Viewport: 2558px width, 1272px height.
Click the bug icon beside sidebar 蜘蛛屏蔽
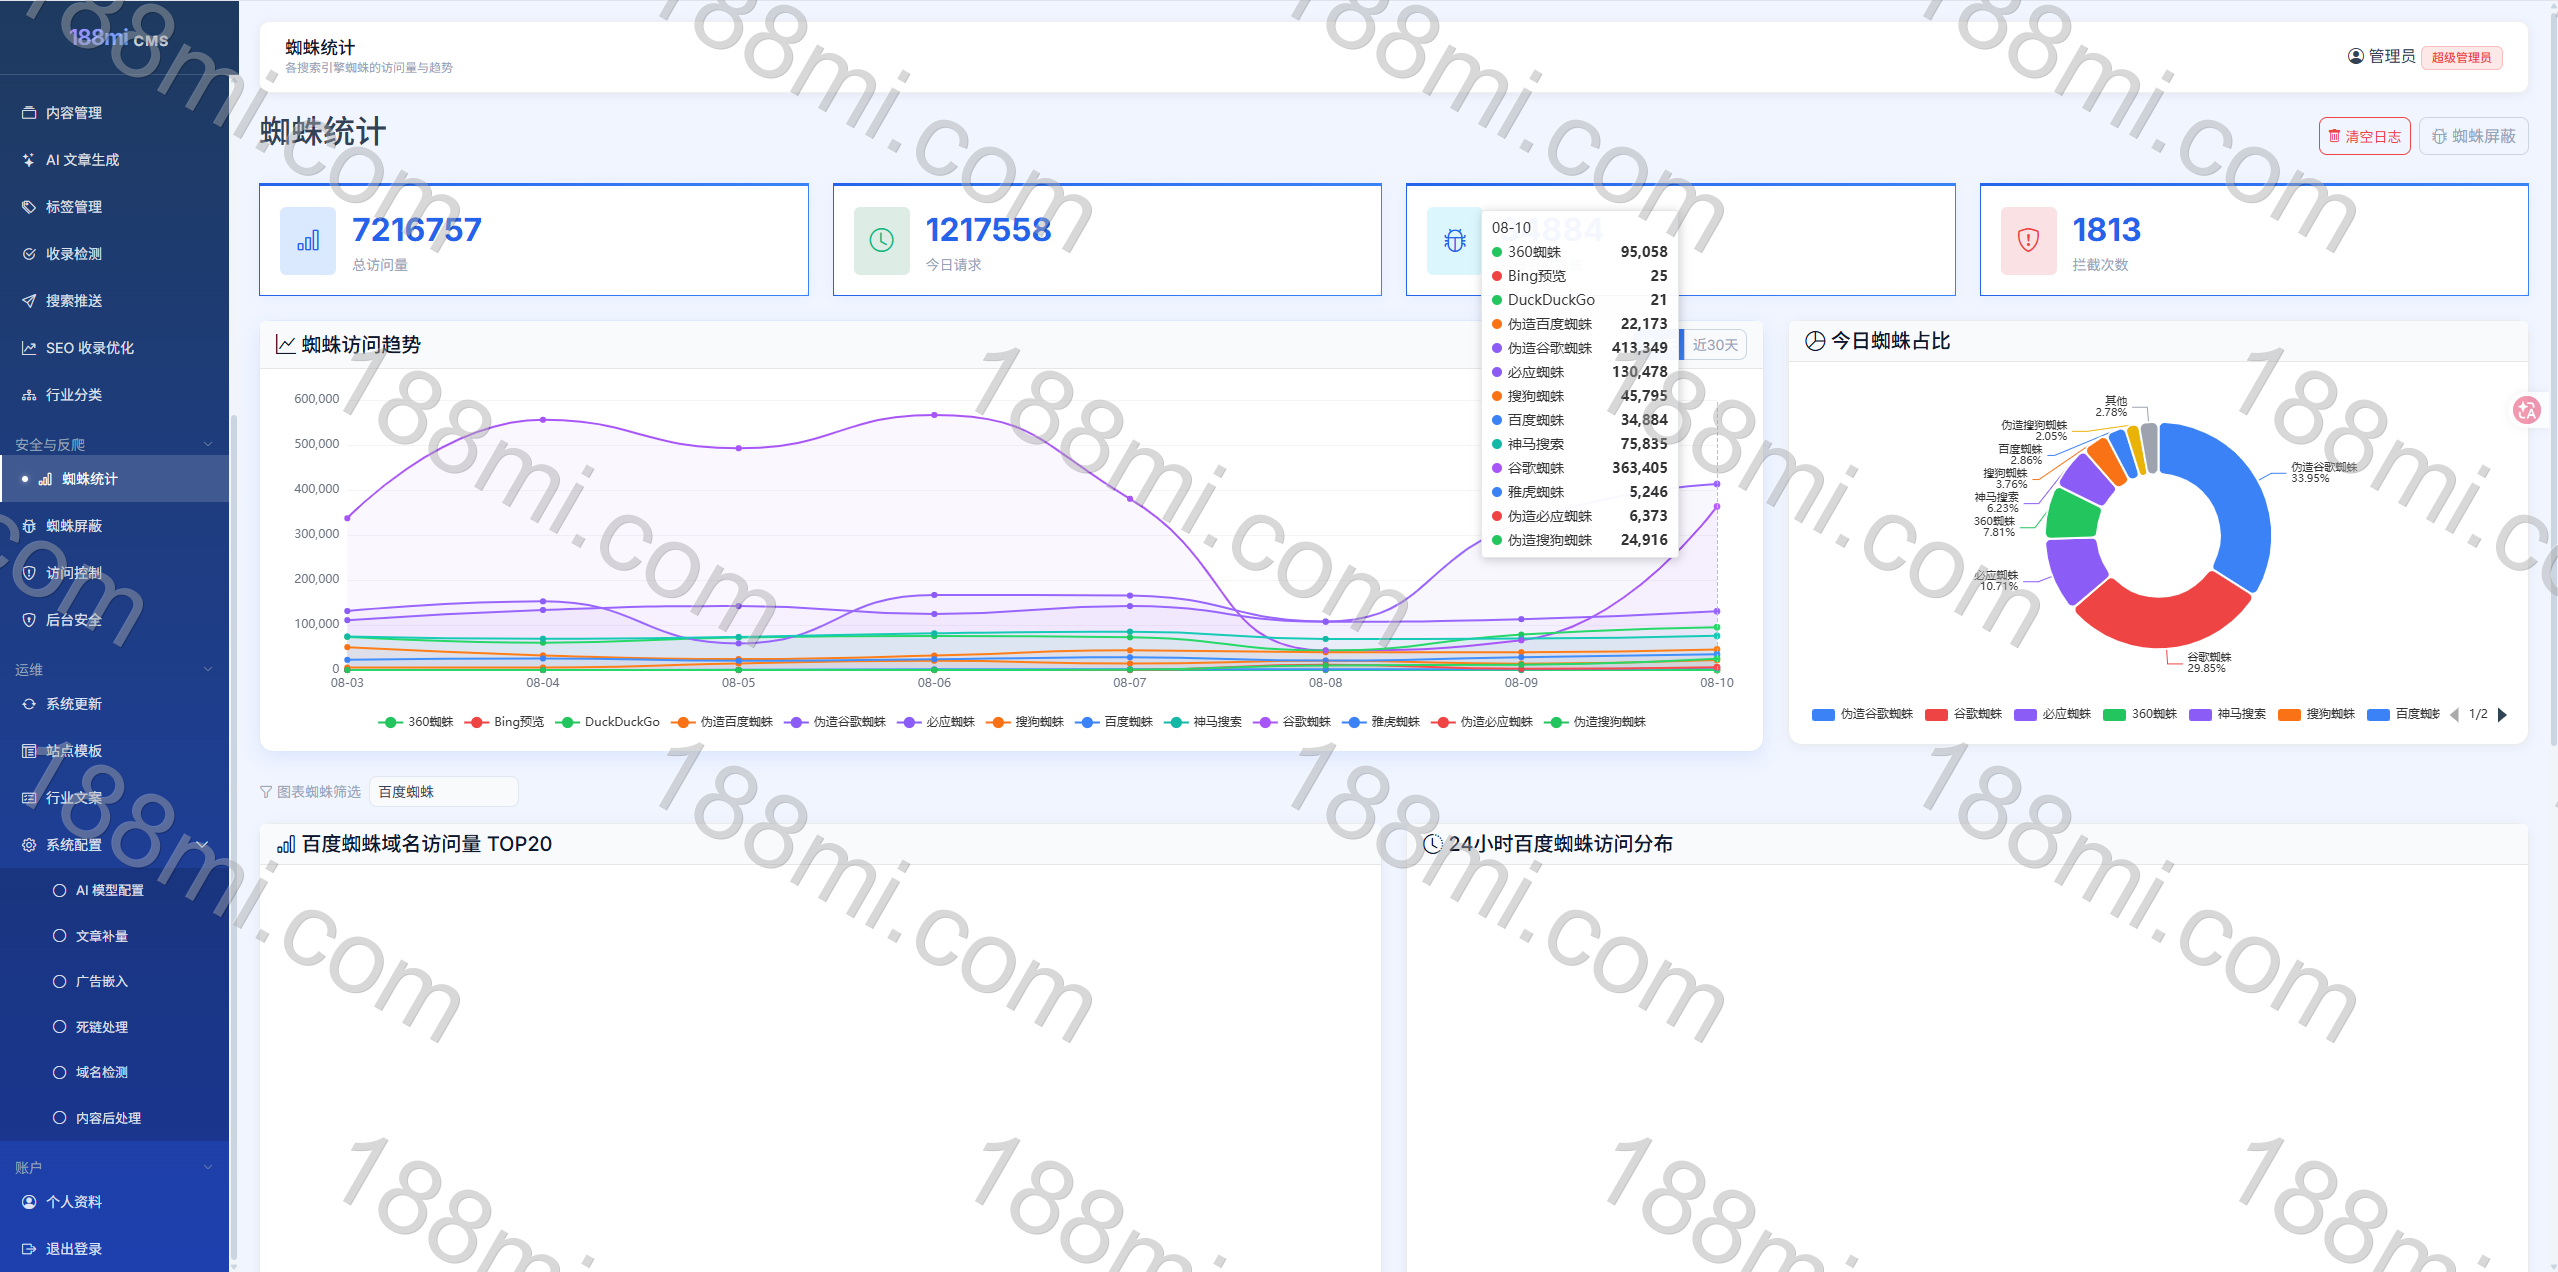[29, 526]
